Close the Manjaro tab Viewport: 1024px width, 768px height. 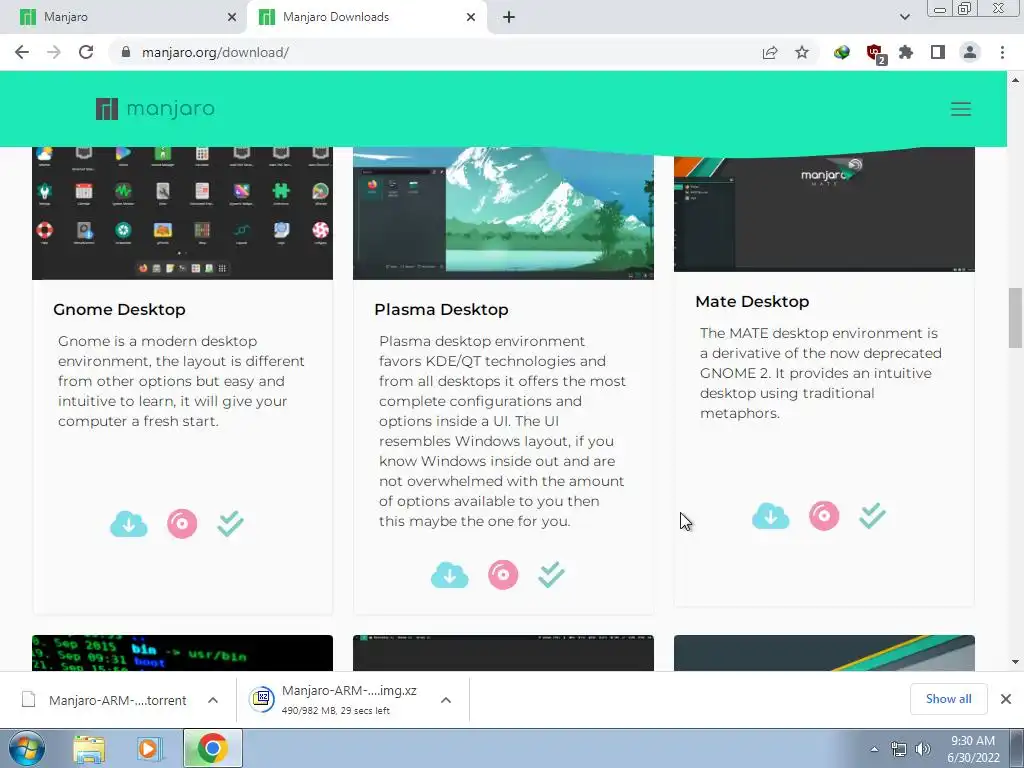(232, 17)
